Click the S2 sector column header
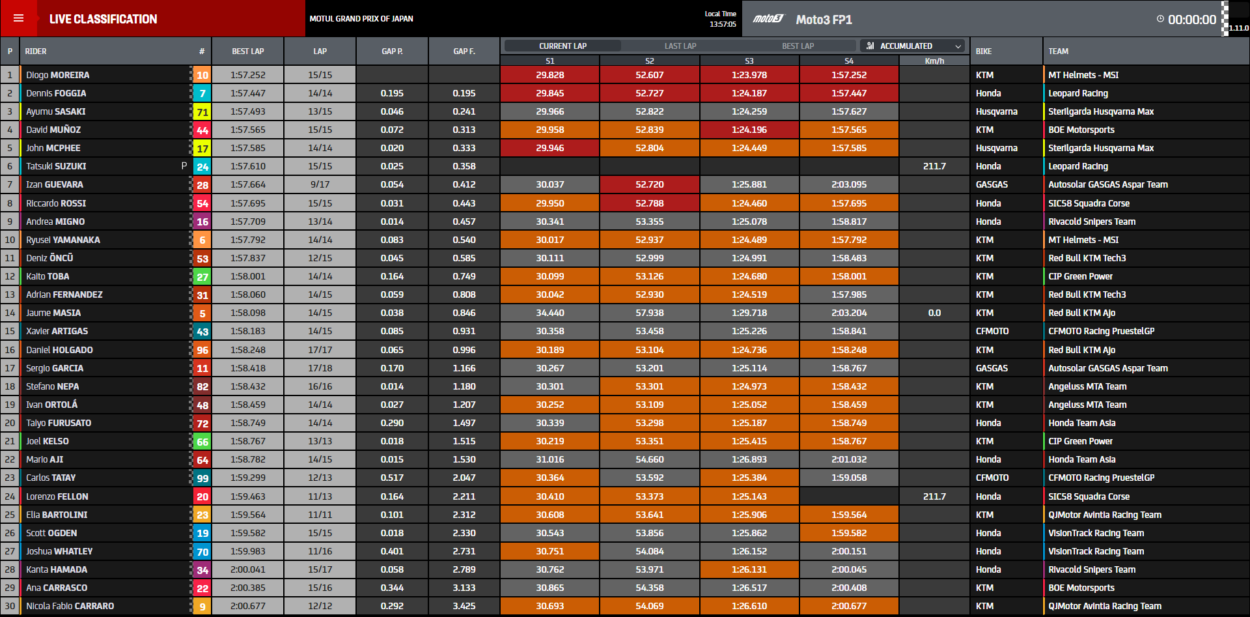 [649, 61]
